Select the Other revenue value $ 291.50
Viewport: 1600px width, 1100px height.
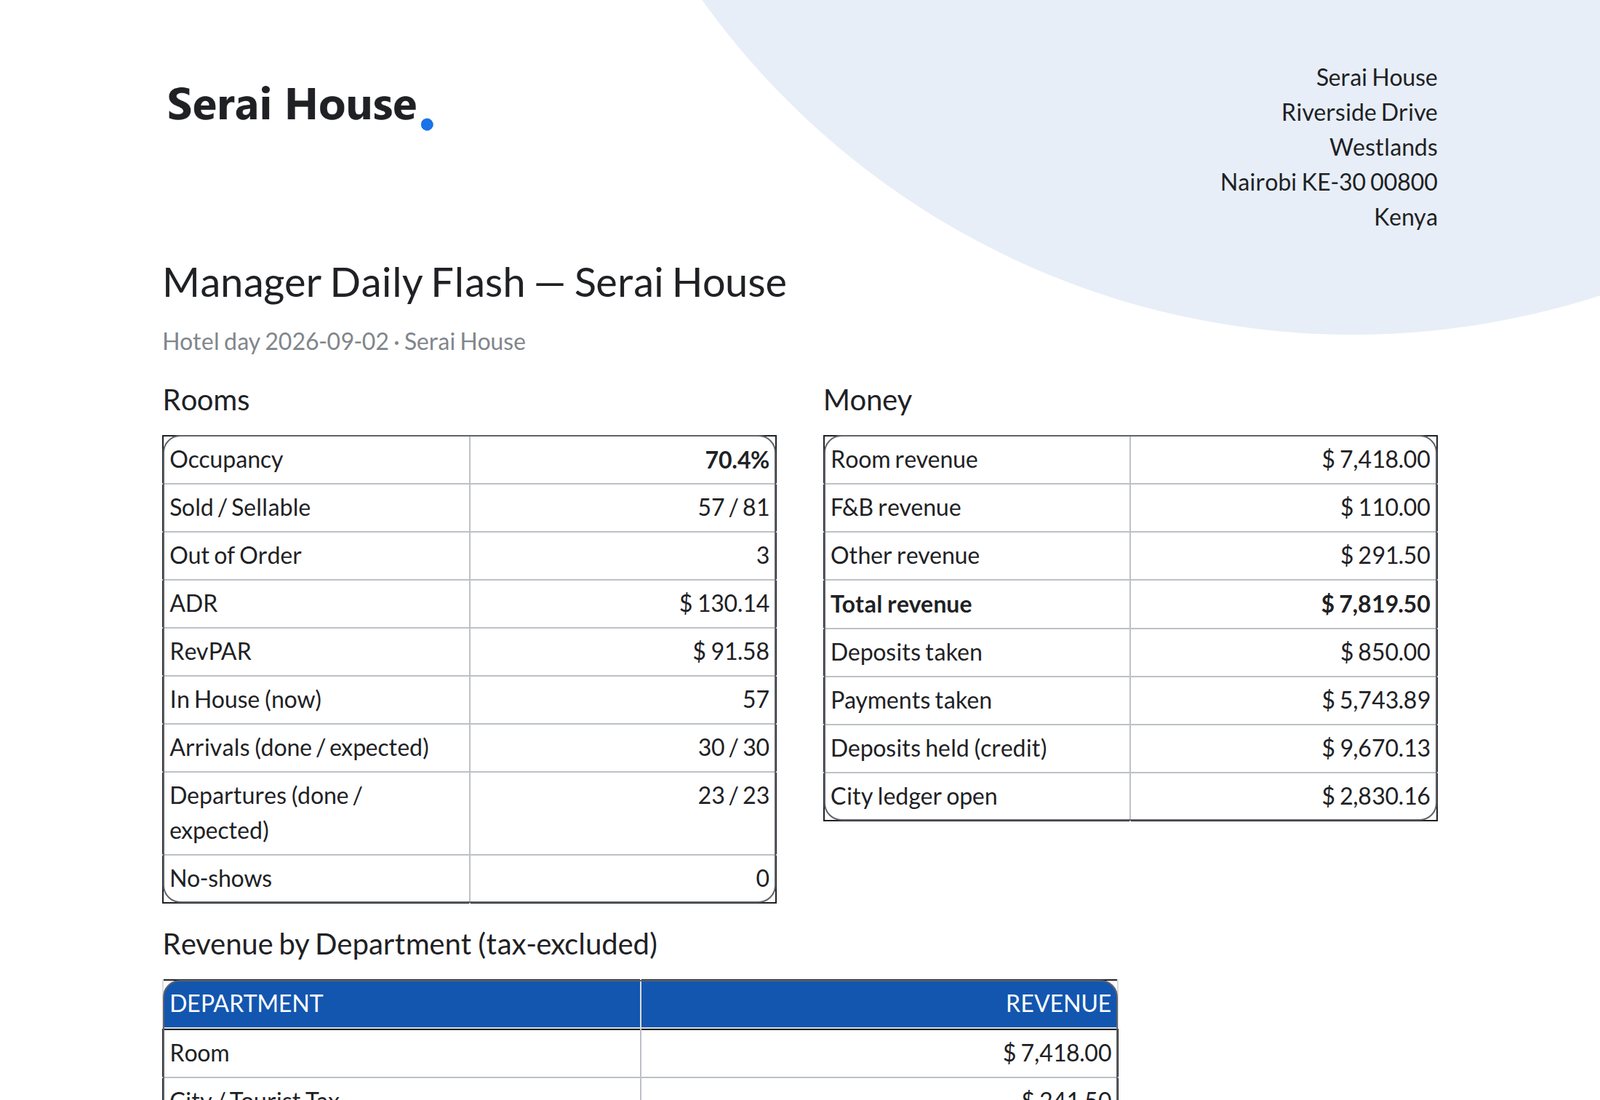(1385, 556)
